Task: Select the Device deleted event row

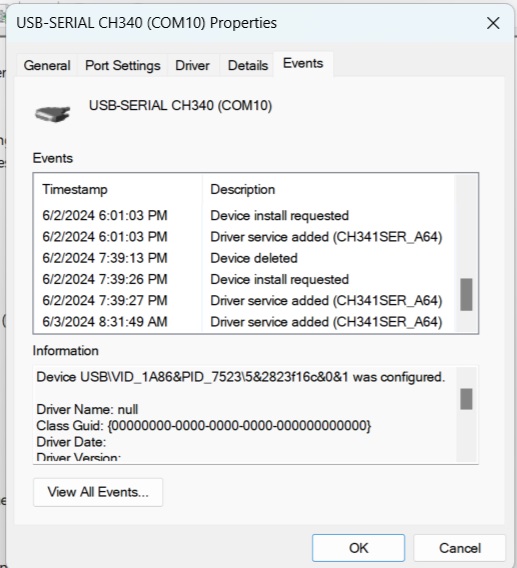Action: click(243, 258)
